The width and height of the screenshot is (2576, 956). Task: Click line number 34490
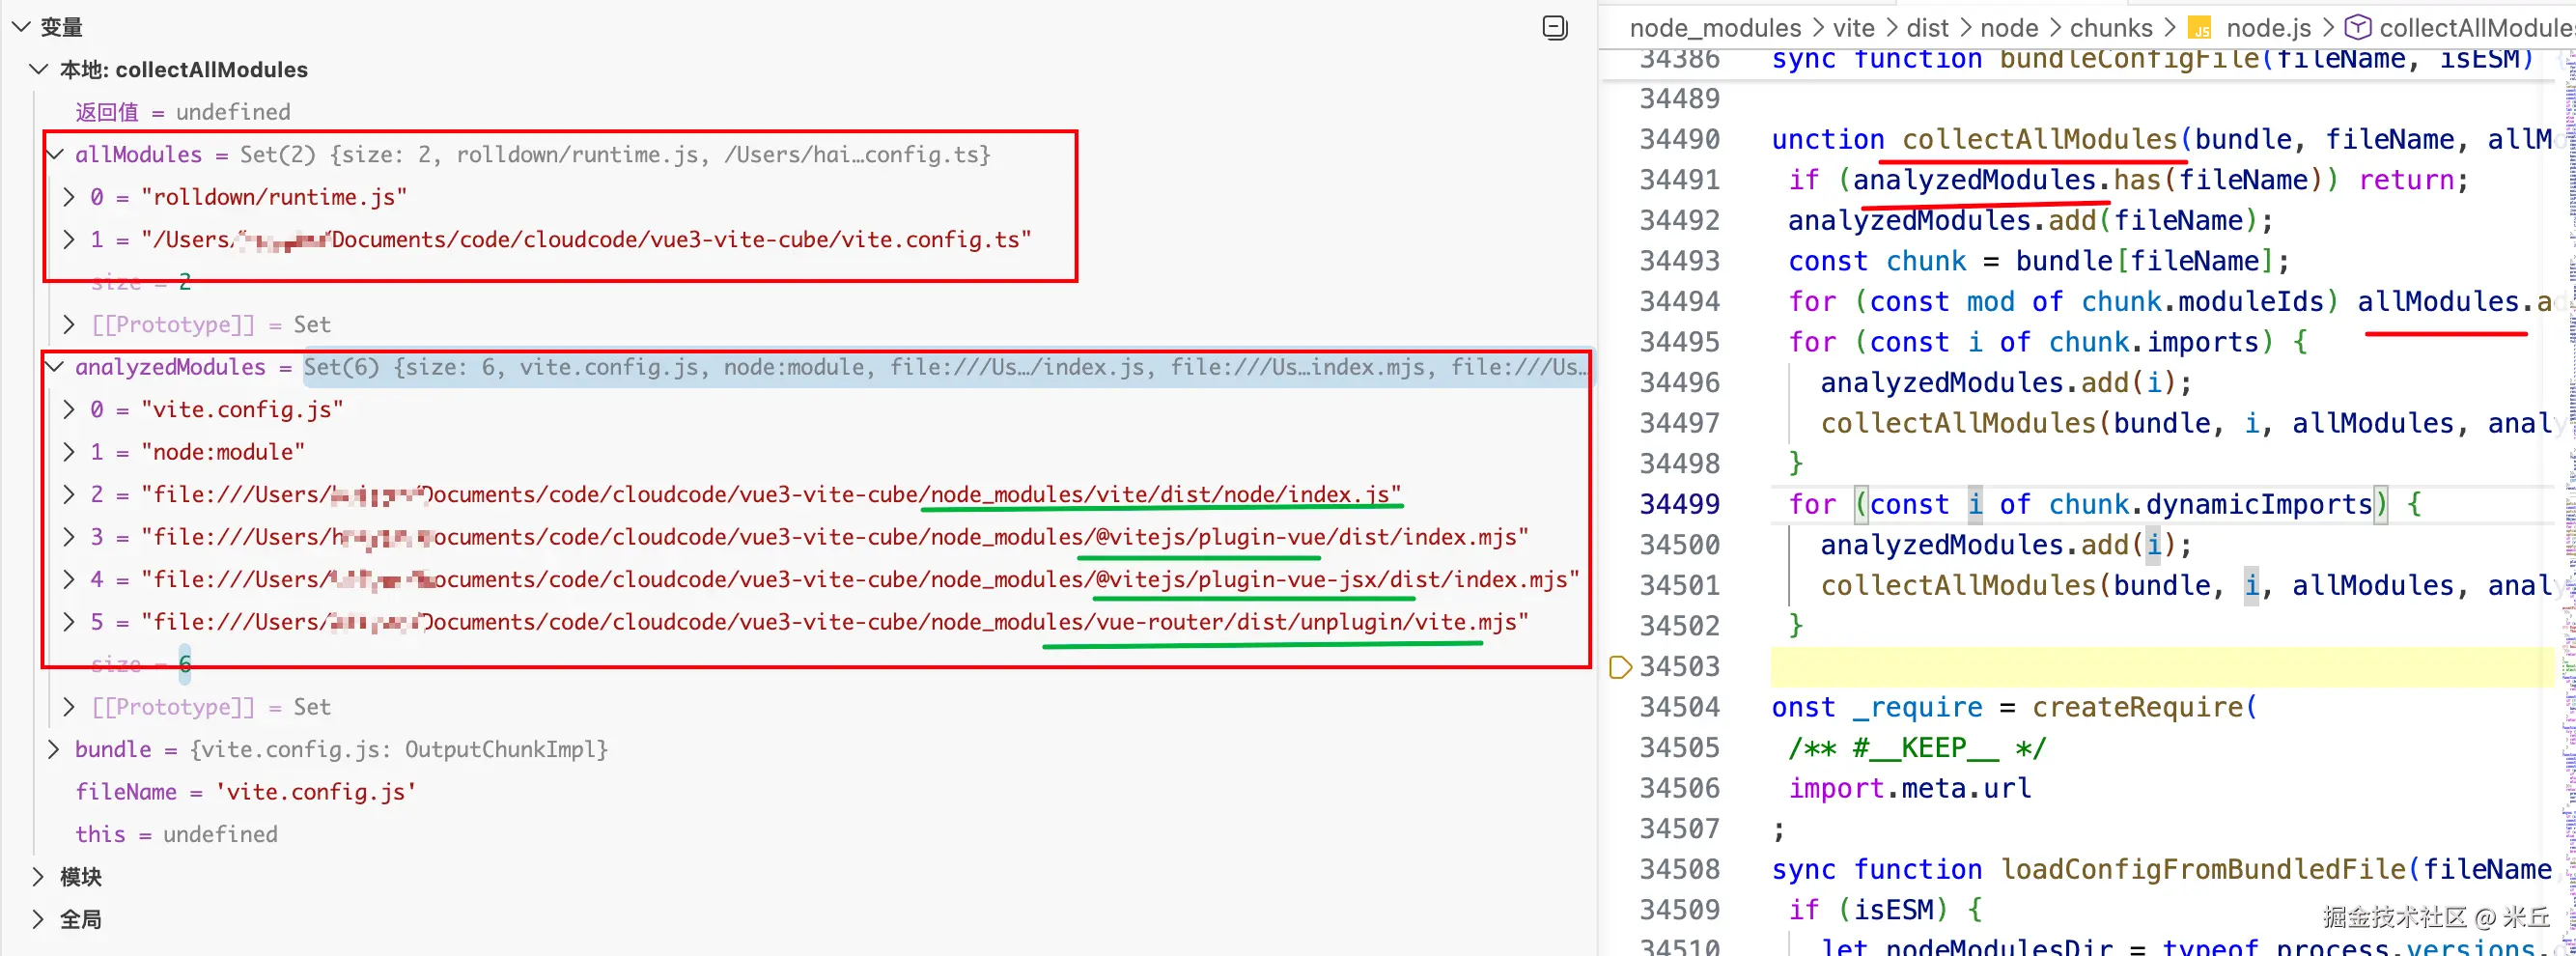pos(1679,139)
